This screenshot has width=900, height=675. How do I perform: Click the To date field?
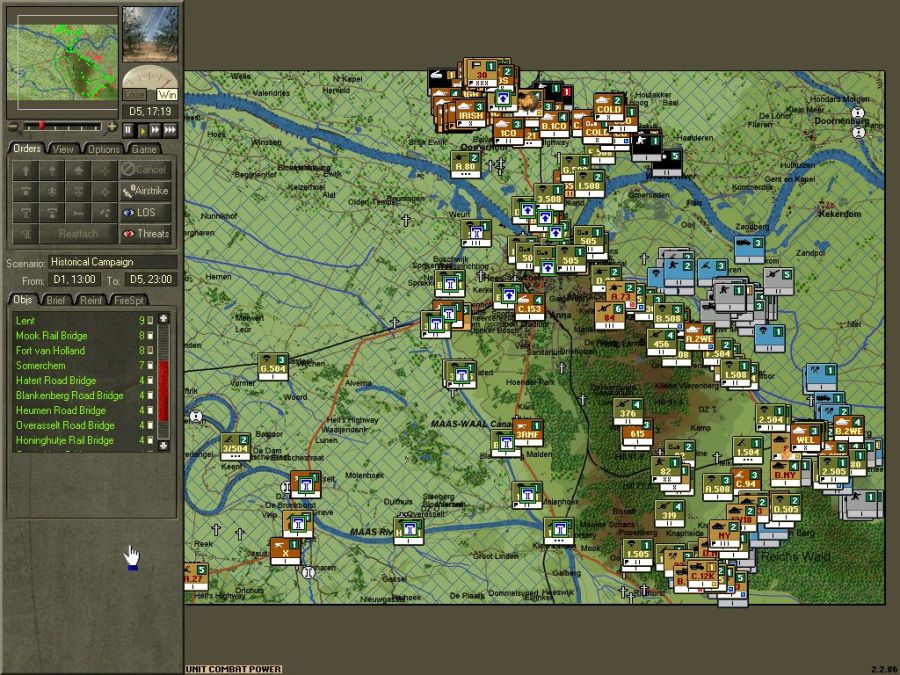(x=151, y=280)
